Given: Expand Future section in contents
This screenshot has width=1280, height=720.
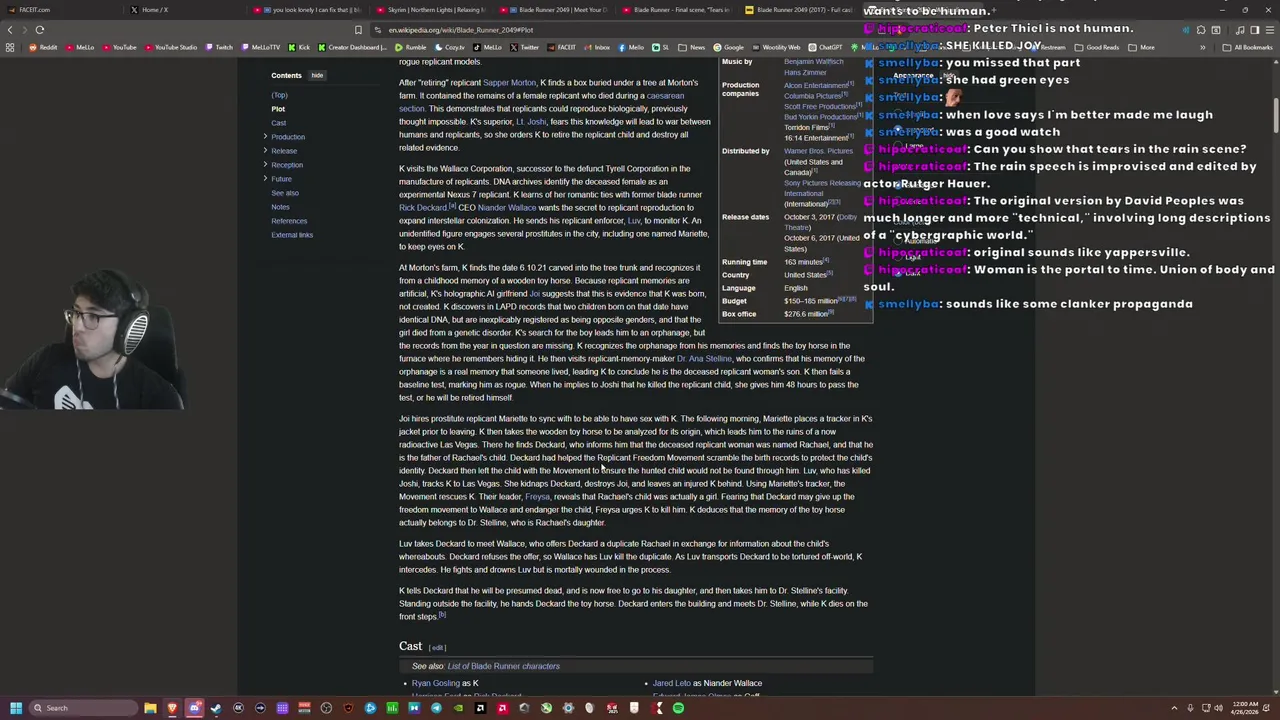Looking at the screenshot, I should [265, 179].
